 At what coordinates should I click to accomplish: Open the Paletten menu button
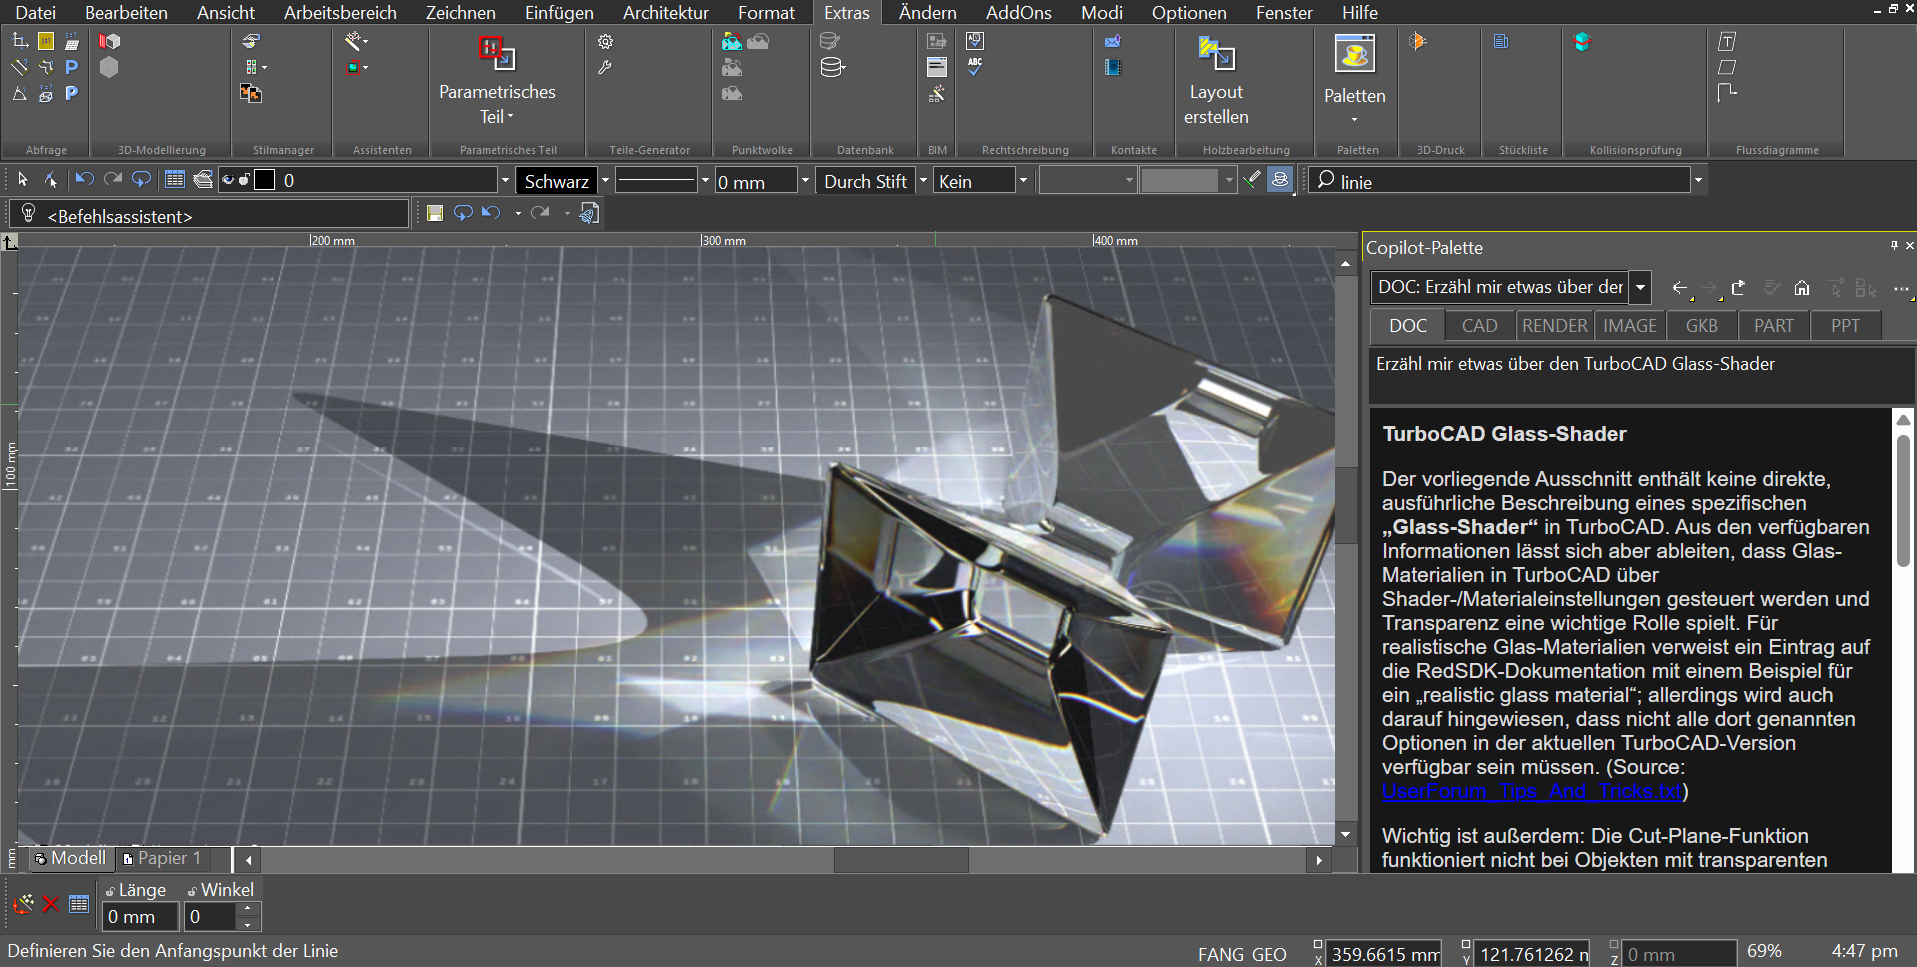point(1355,80)
